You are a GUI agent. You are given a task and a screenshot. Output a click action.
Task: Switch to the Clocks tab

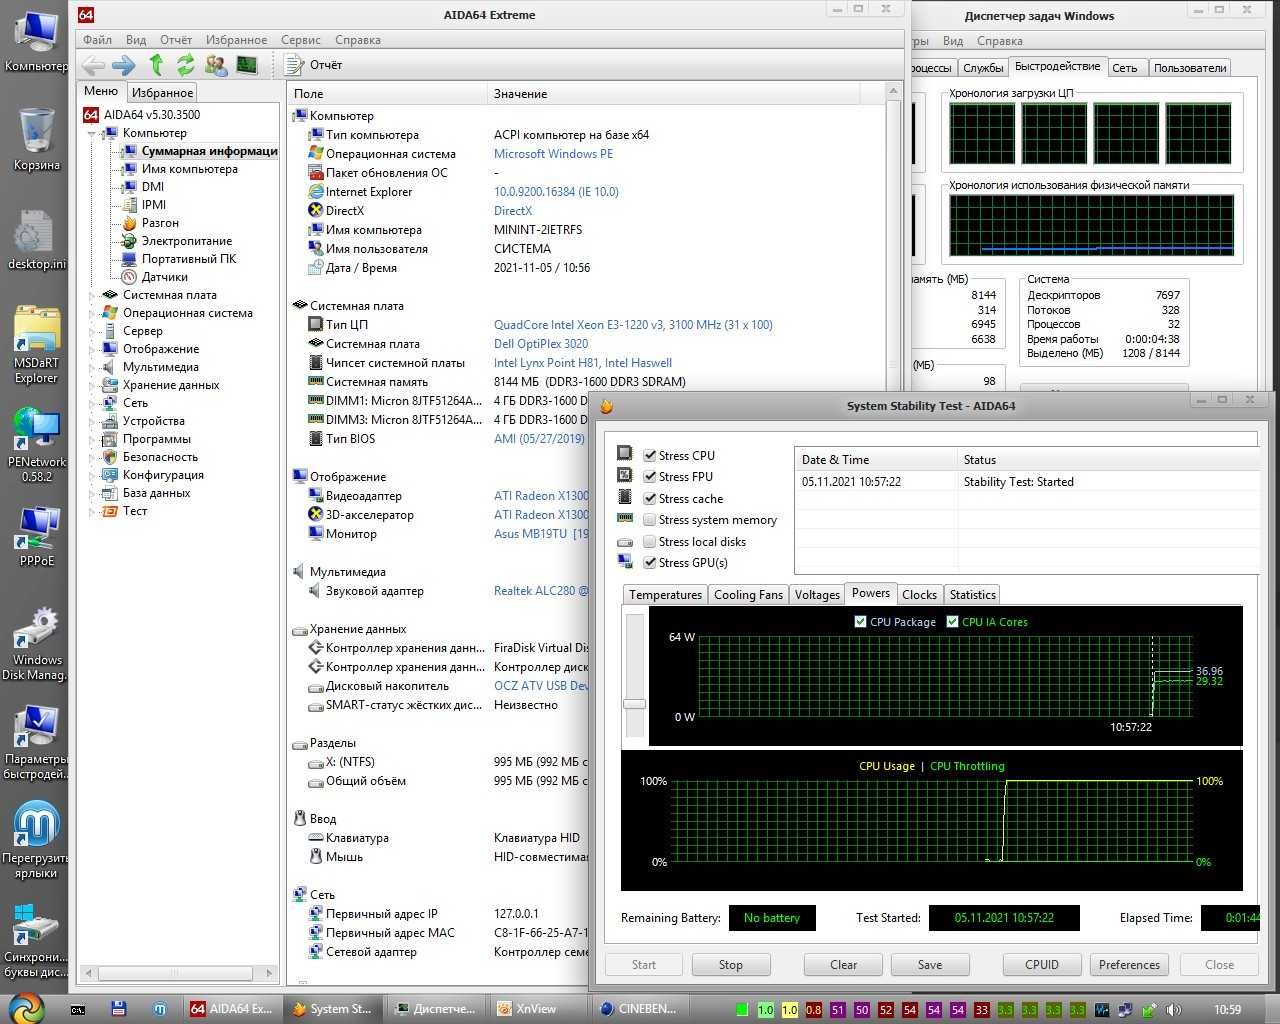click(919, 594)
